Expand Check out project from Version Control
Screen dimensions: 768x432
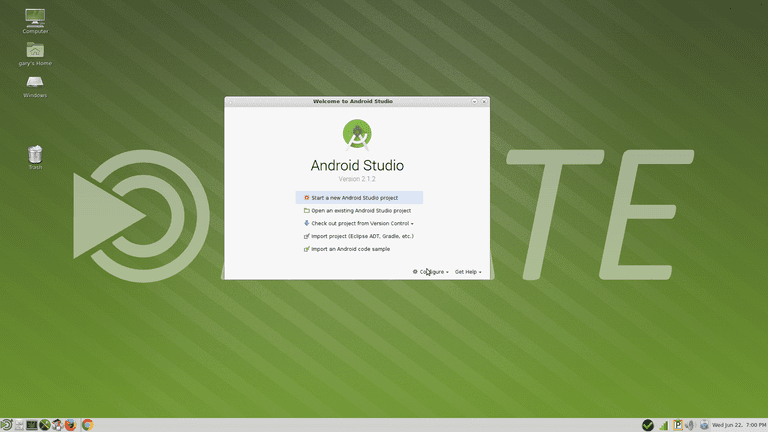pos(359,223)
